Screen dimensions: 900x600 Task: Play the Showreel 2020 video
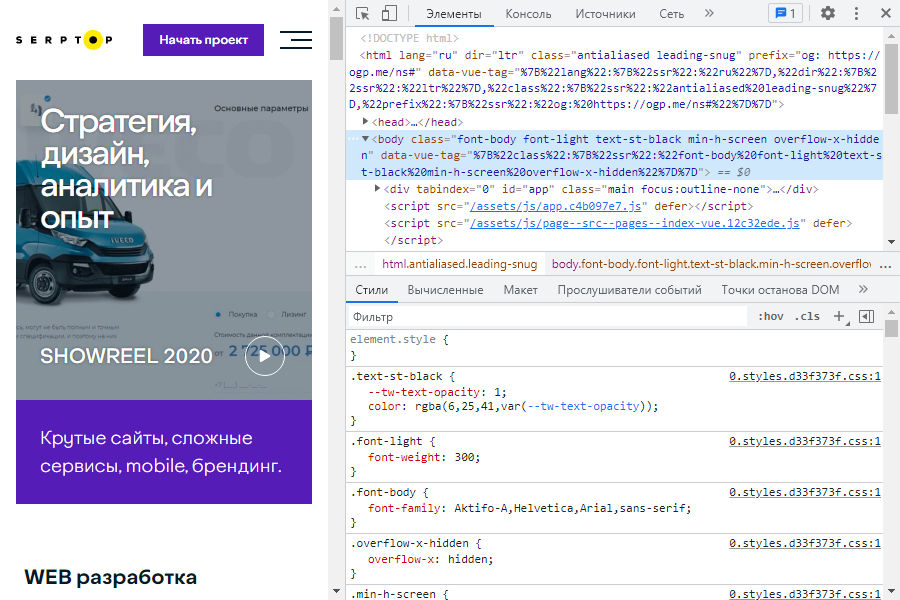click(264, 355)
